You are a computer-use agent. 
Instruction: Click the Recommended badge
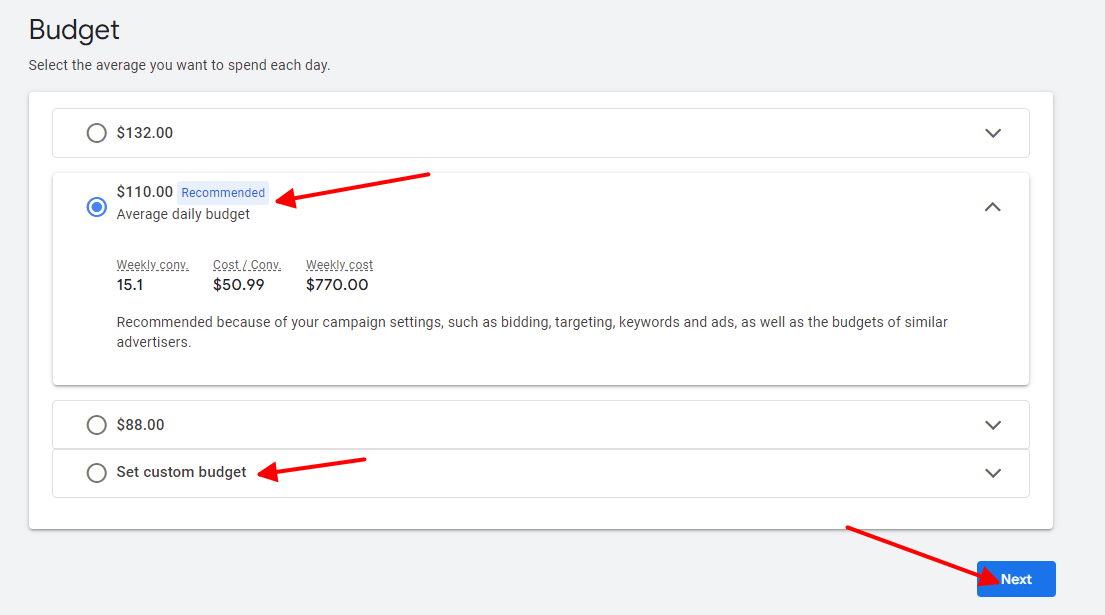tap(222, 192)
